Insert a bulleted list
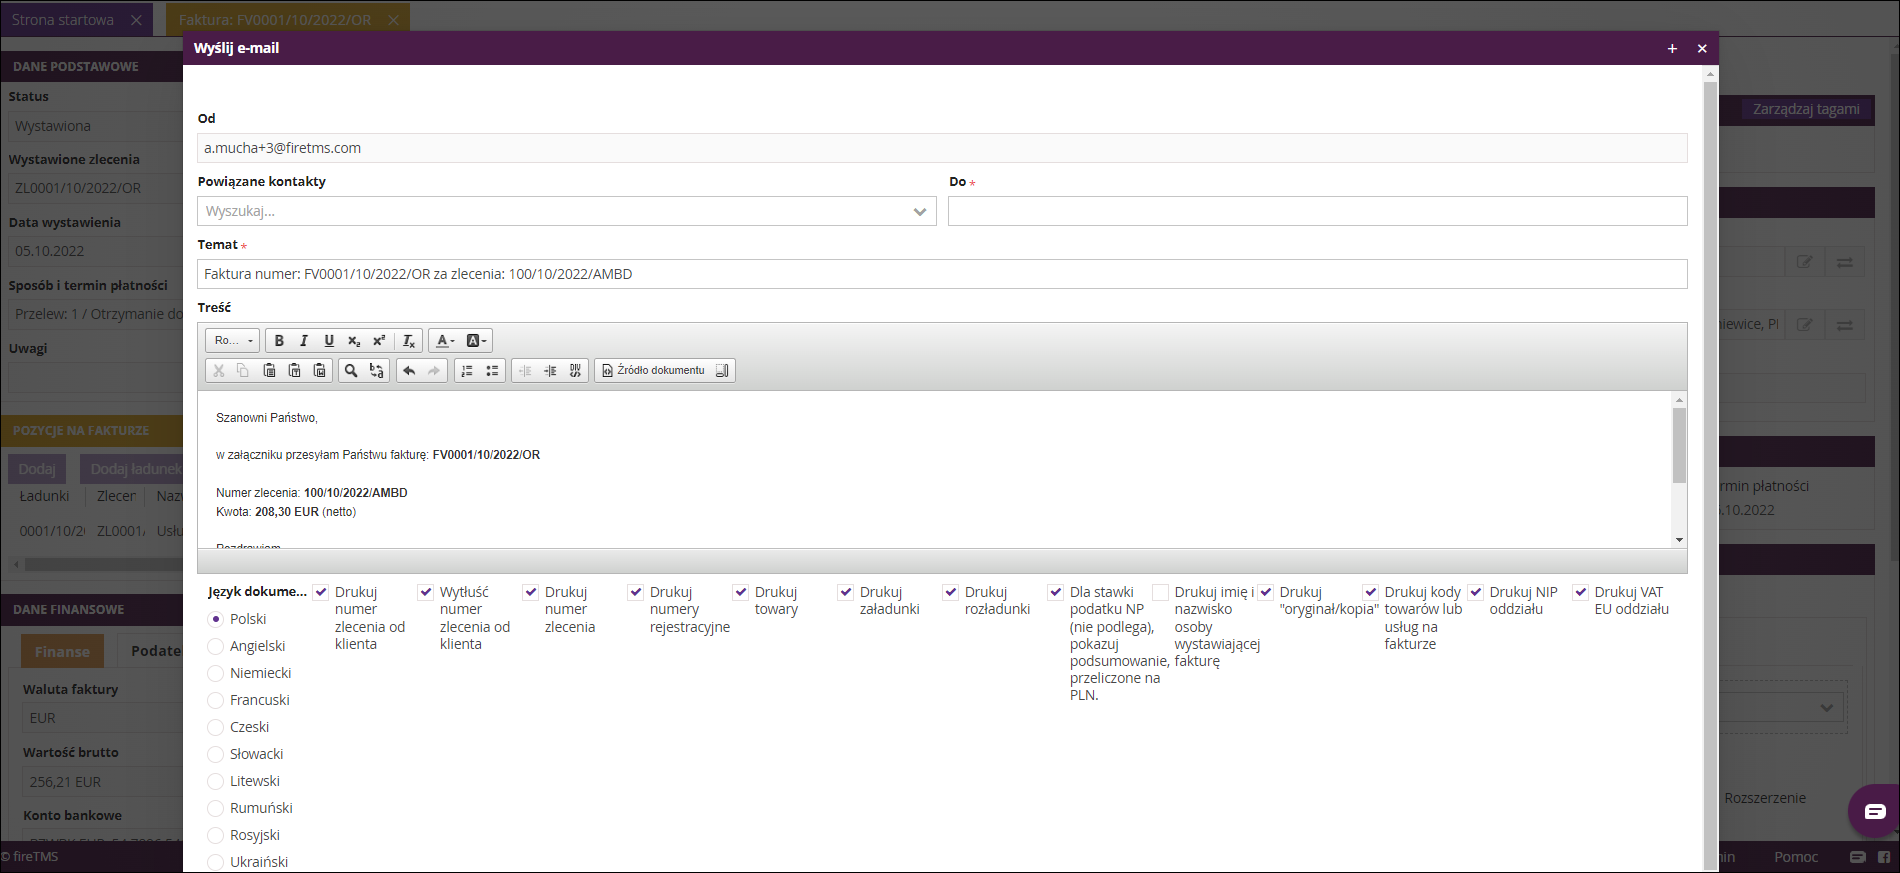 492,370
